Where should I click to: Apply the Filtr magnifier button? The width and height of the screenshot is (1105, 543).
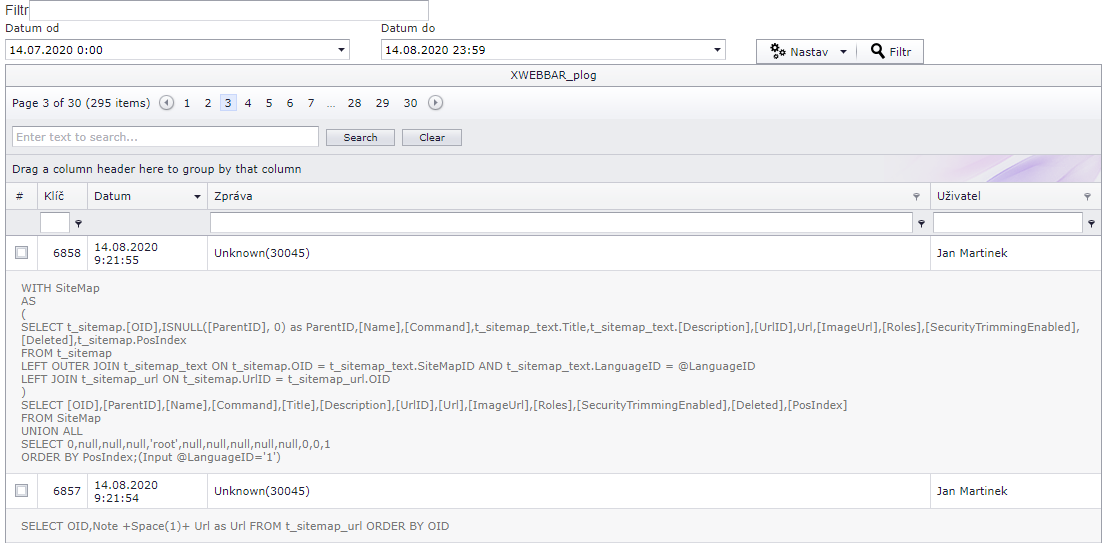pyautogui.click(x=891, y=52)
